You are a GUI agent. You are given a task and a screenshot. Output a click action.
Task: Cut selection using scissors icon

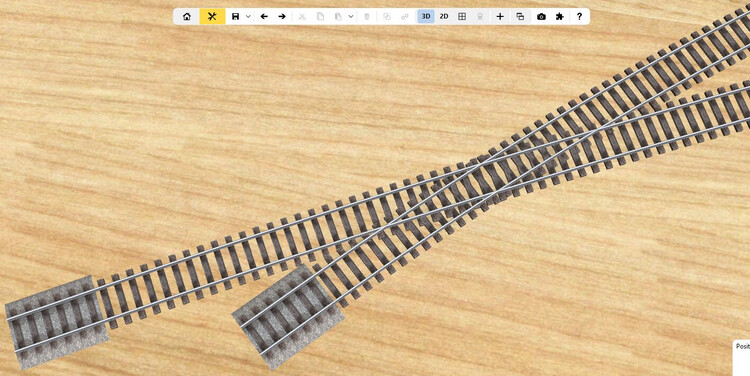[302, 16]
